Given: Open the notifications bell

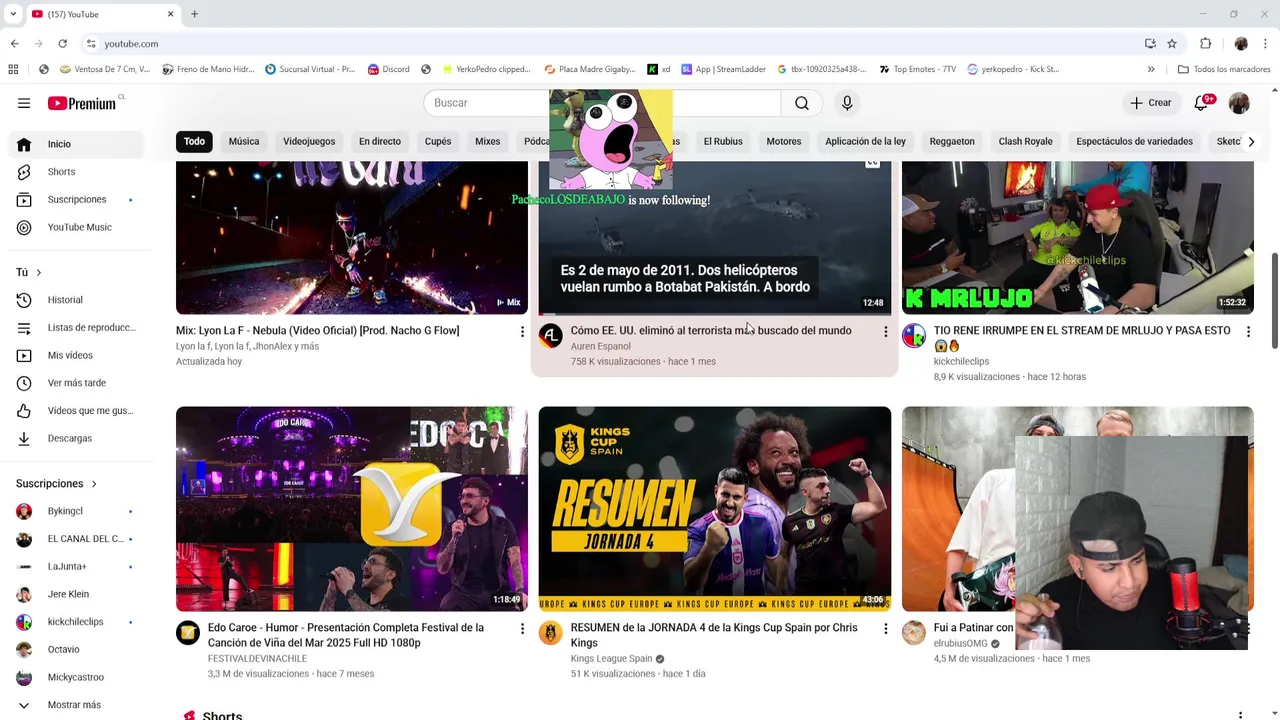Looking at the screenshot, I should tap(1202, 103).
